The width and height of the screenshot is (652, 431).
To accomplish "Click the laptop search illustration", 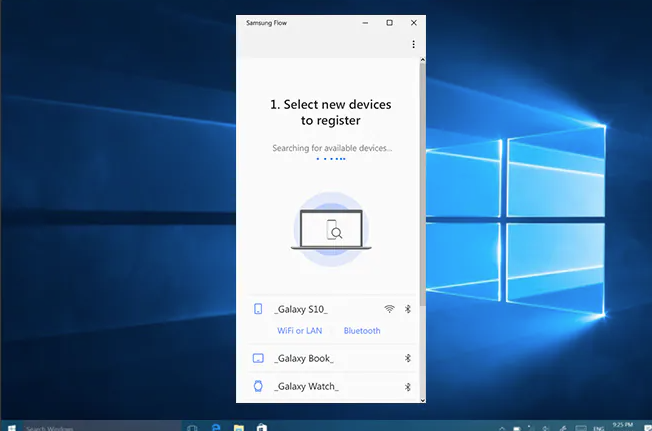I will (330, 228).
